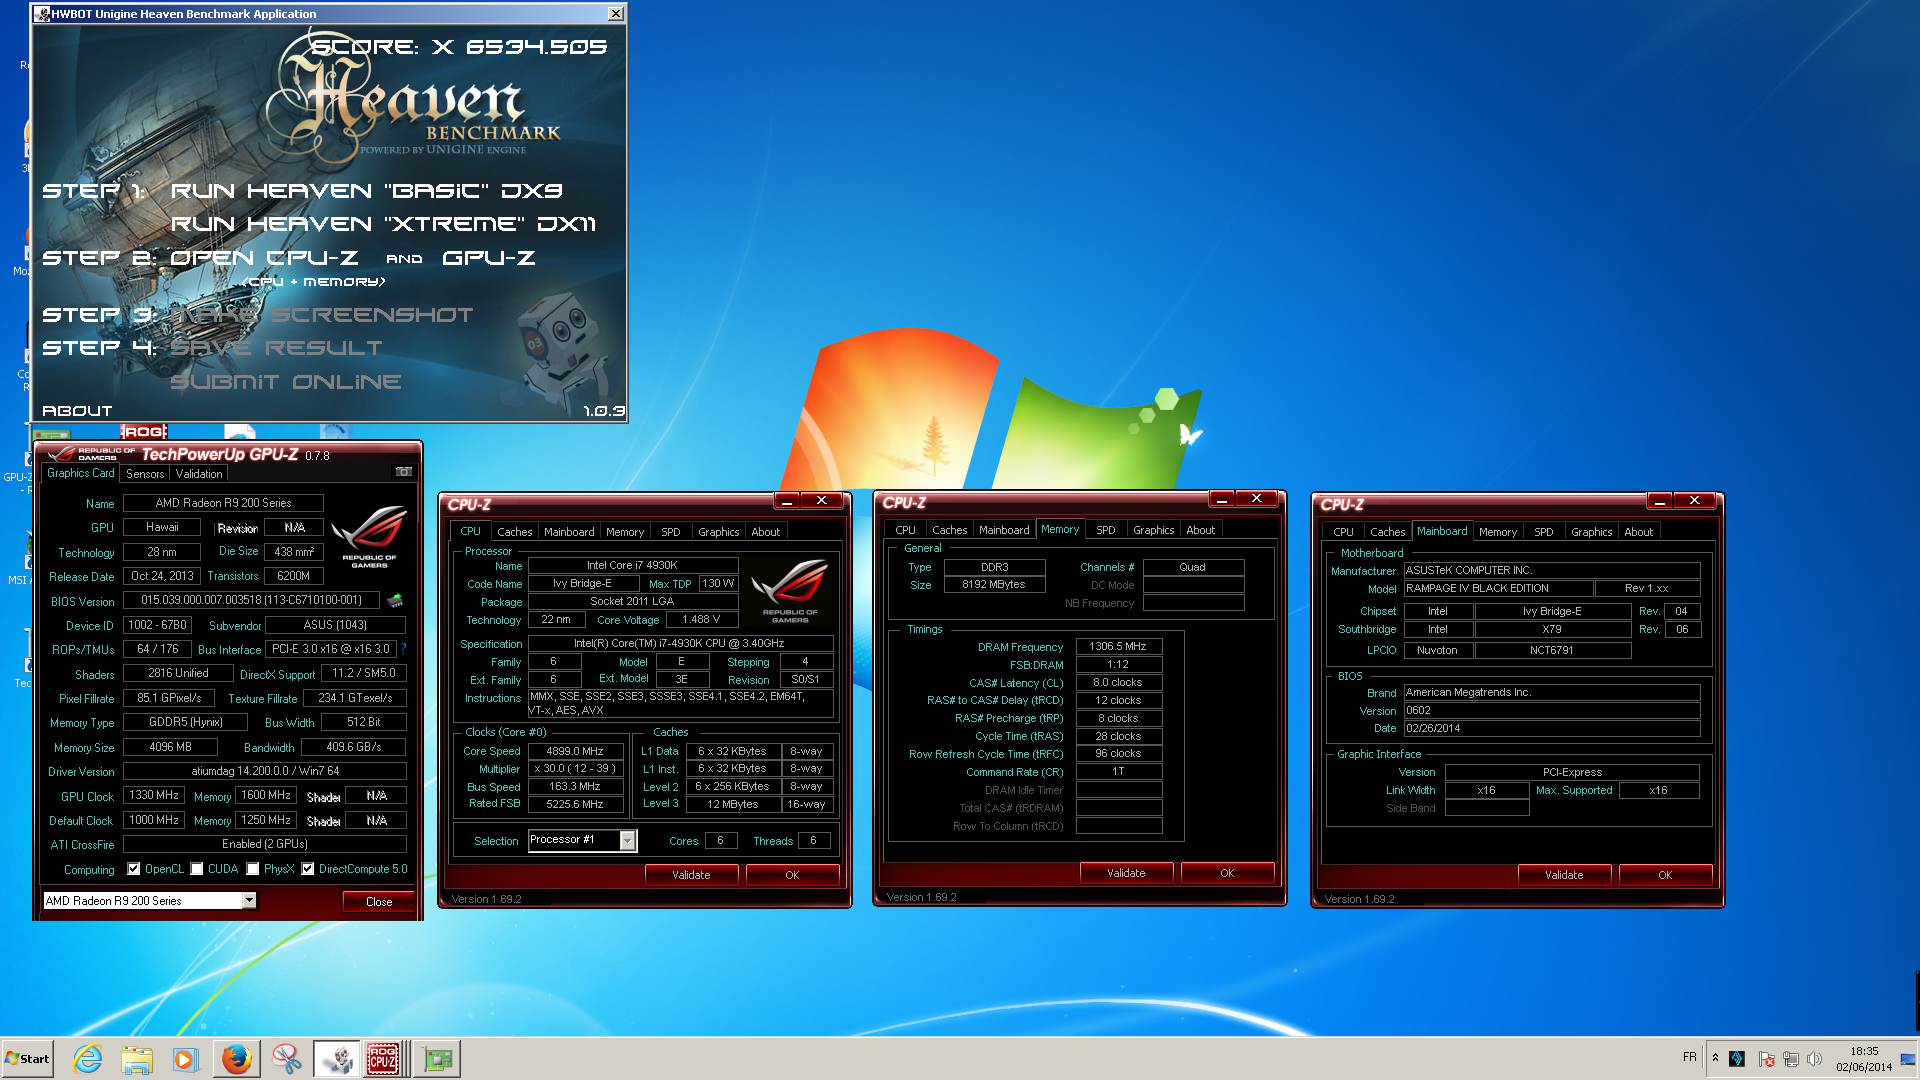
Task: Open SPD tab in Memory CPU-Z window
Action: [1106, 530]
